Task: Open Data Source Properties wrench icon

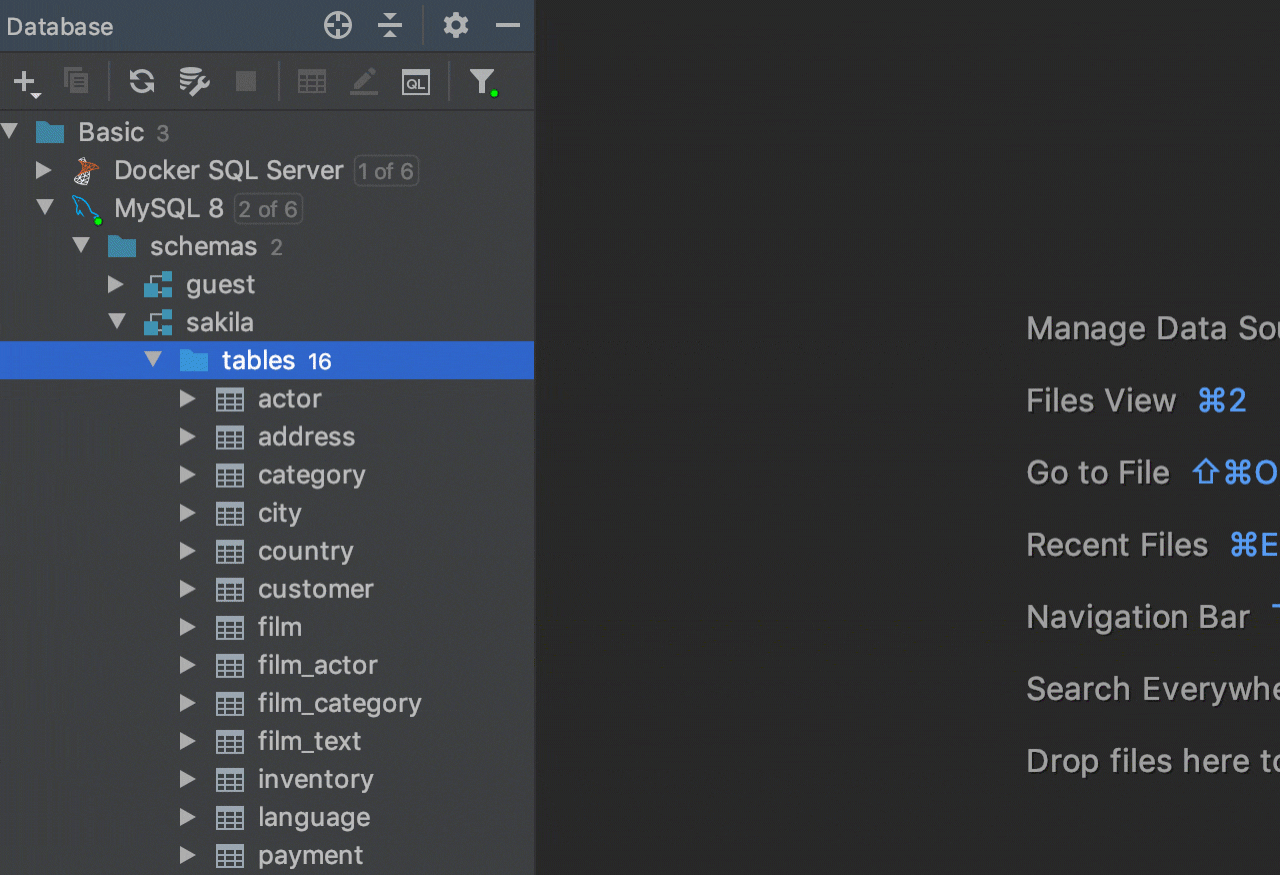Action: pos(194,82)
